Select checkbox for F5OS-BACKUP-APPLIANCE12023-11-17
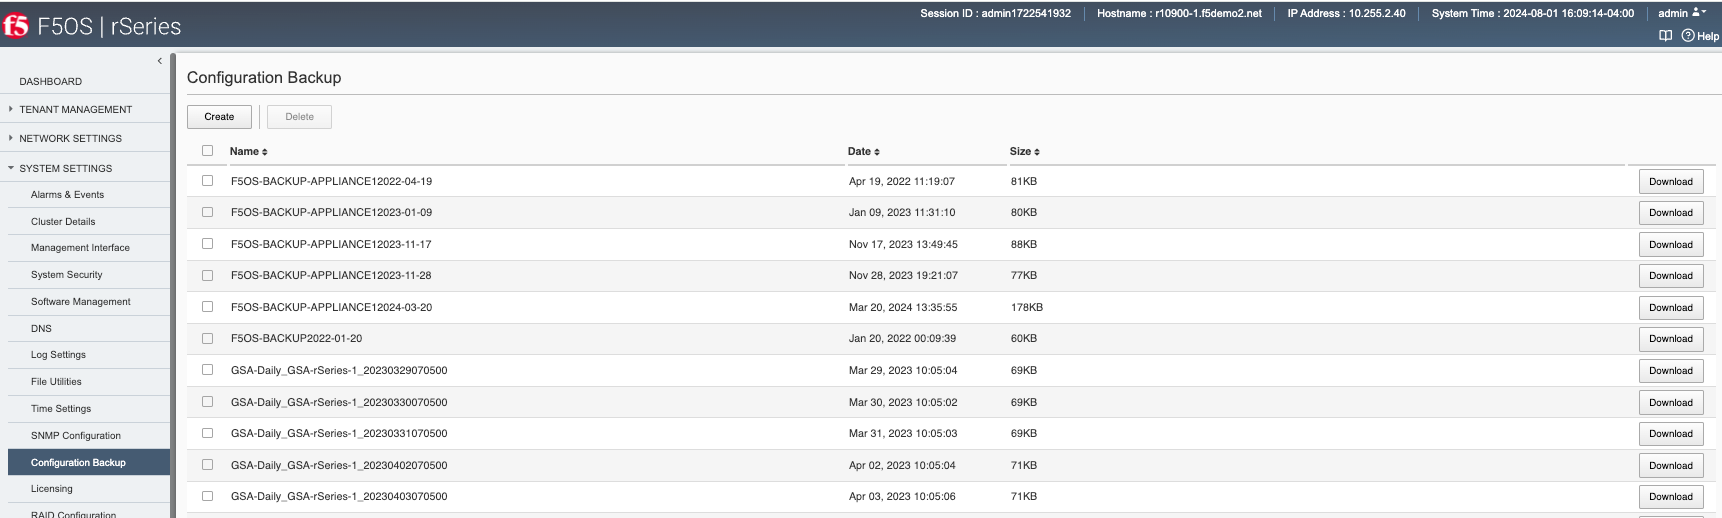1722x518 pixels. [x=207, y=244]
